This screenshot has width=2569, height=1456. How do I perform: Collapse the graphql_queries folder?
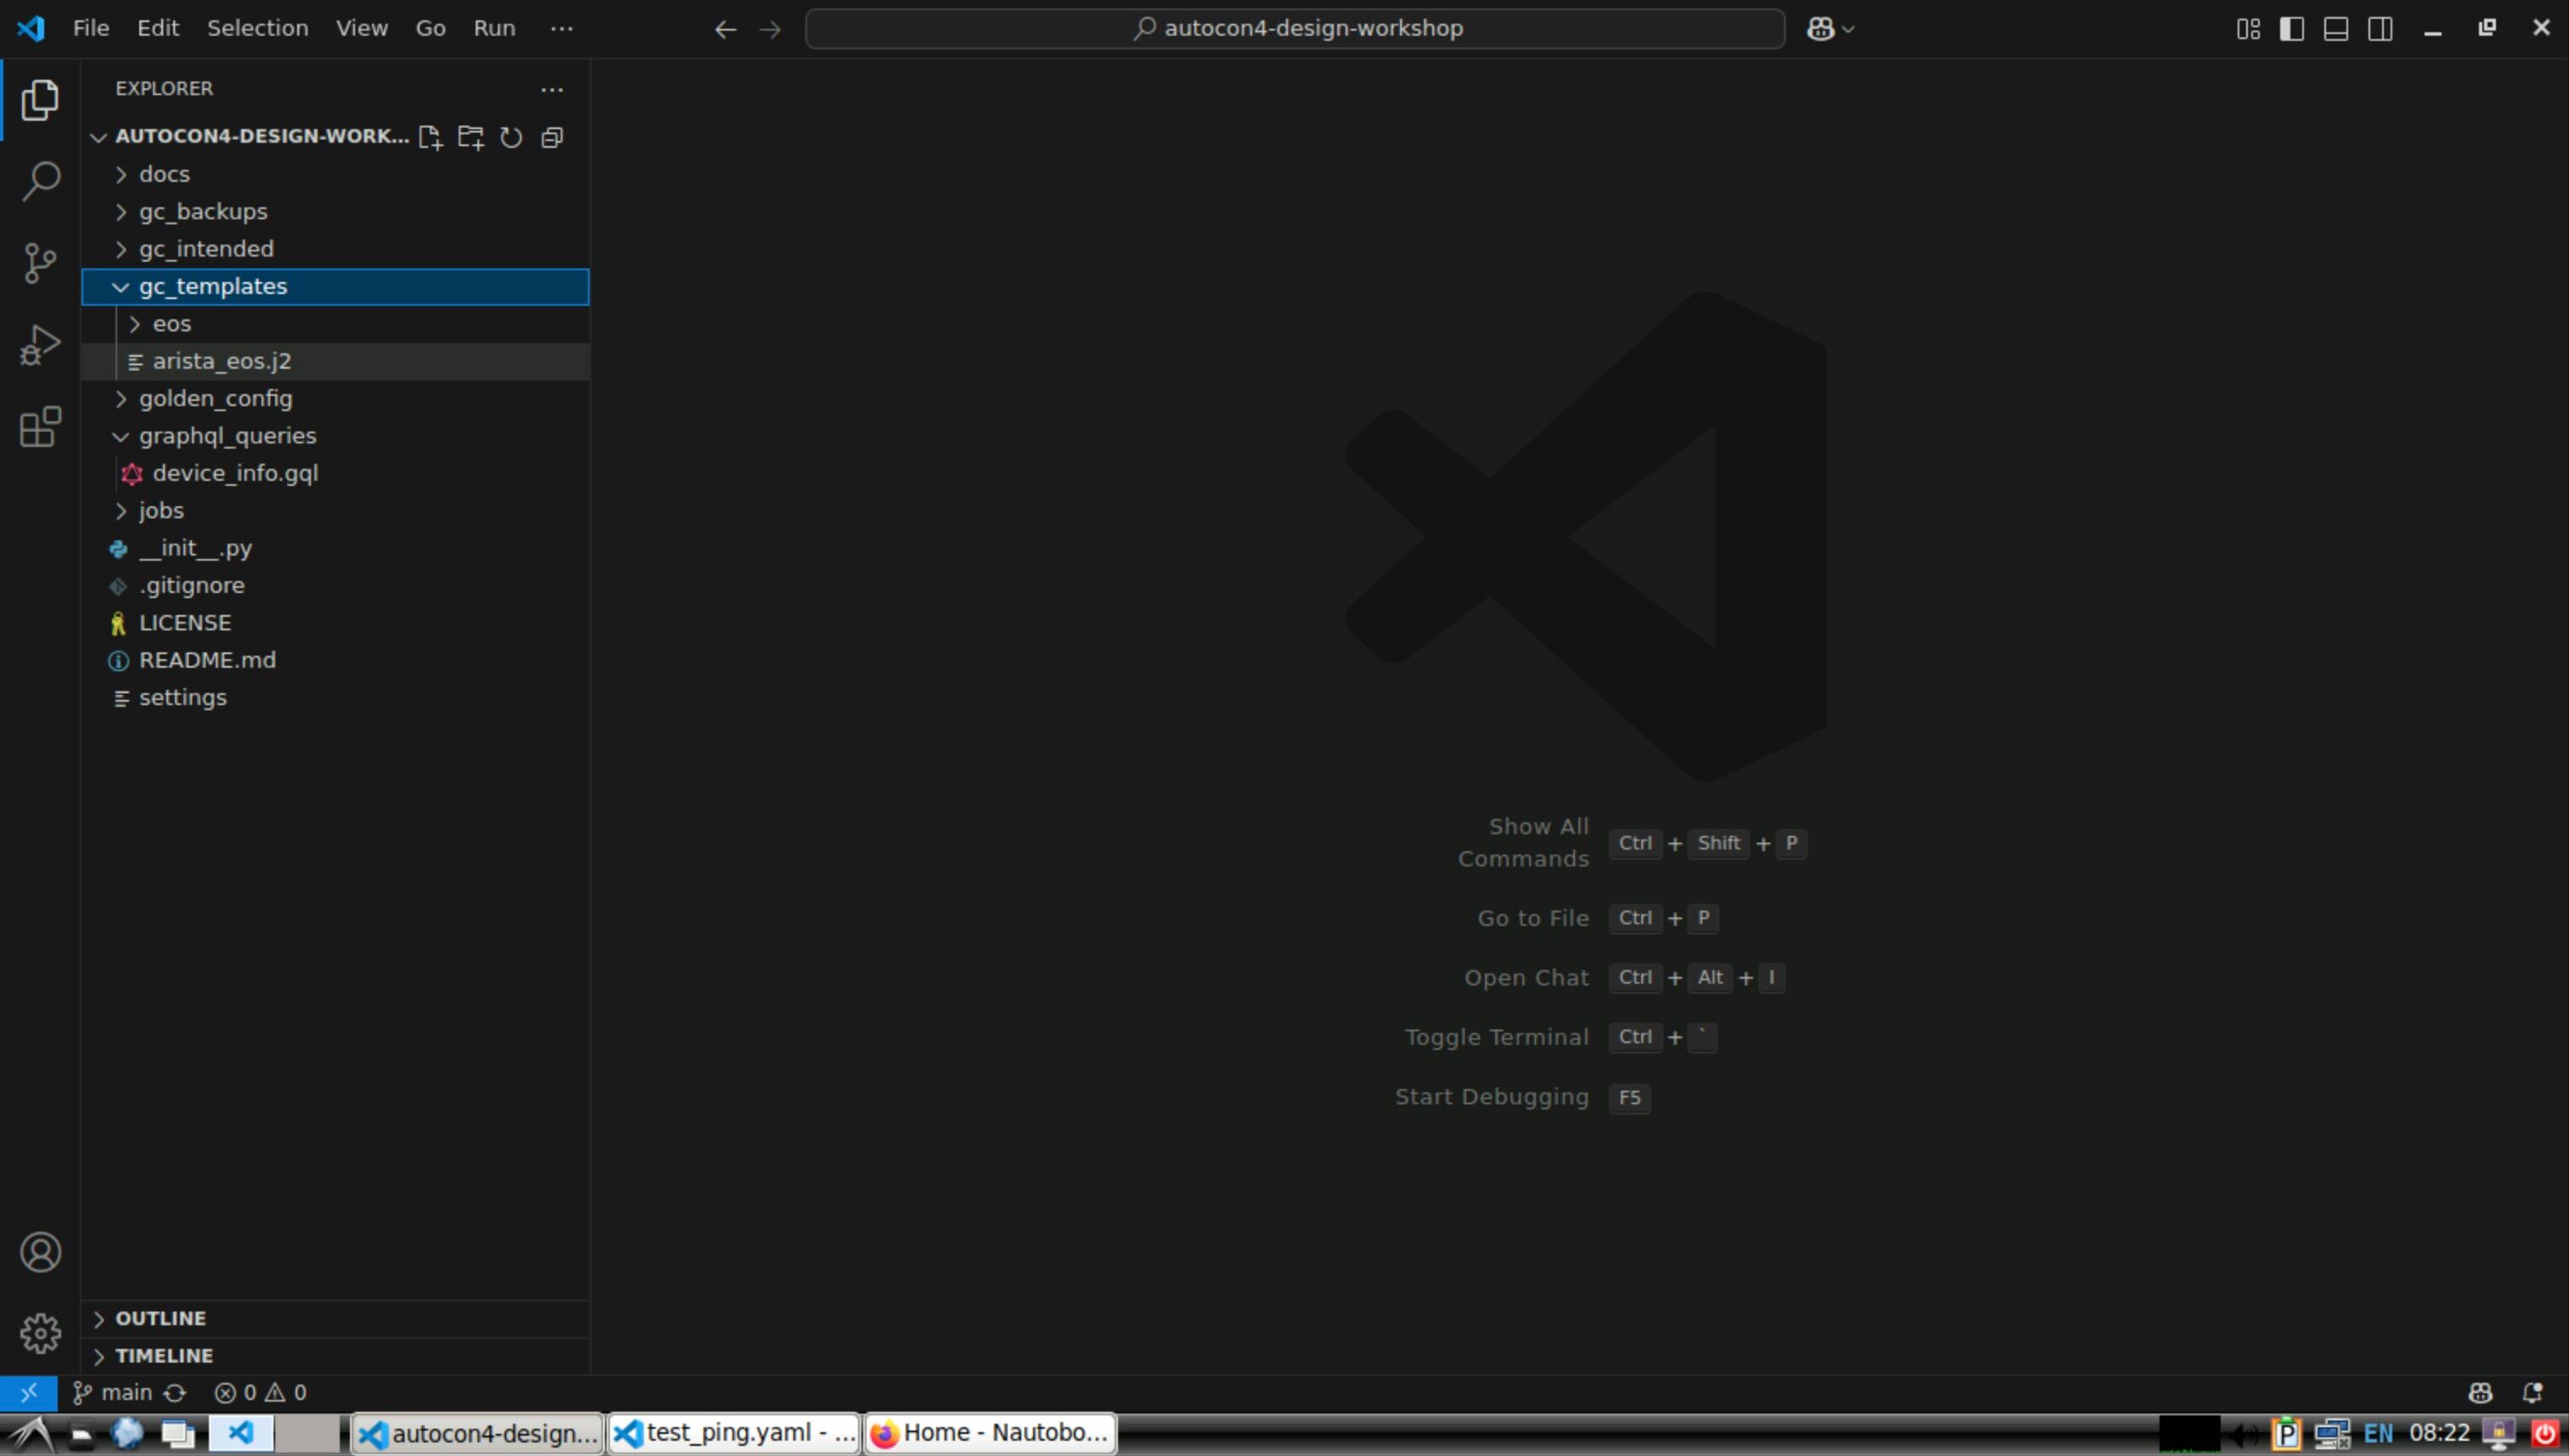tap(227, 436)
